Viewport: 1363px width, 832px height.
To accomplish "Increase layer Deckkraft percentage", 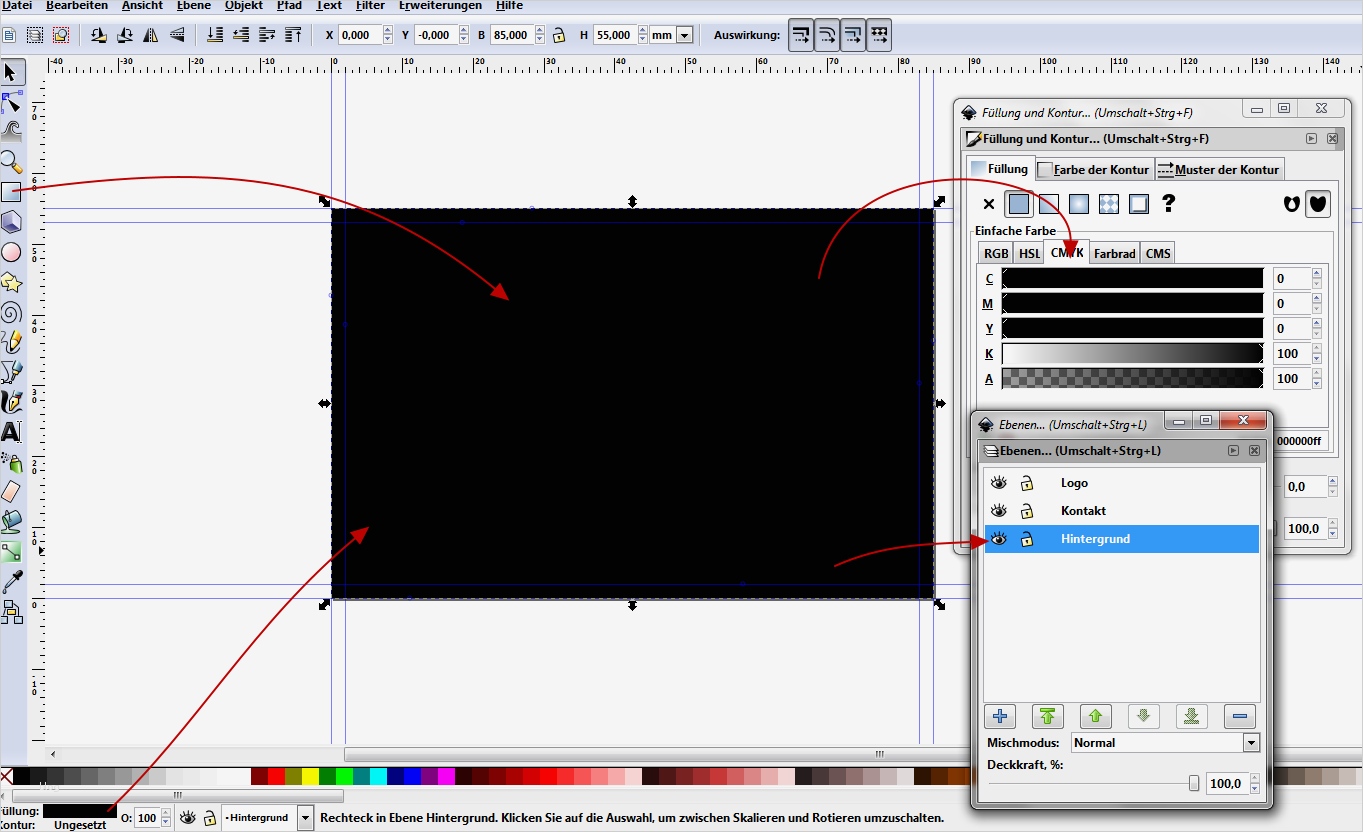I will pos(1255,779).
